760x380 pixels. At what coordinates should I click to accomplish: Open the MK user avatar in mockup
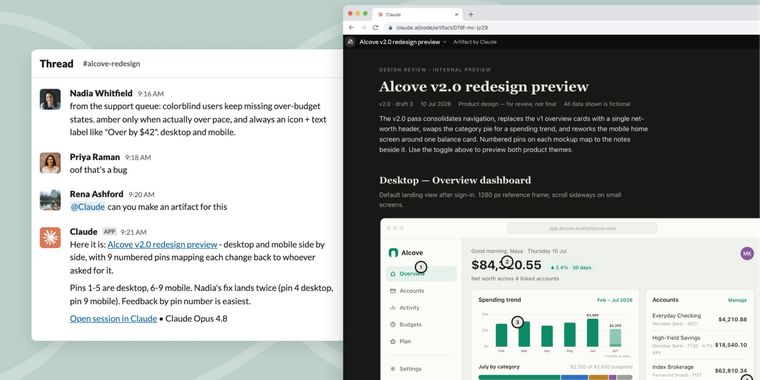pos(747,253)
